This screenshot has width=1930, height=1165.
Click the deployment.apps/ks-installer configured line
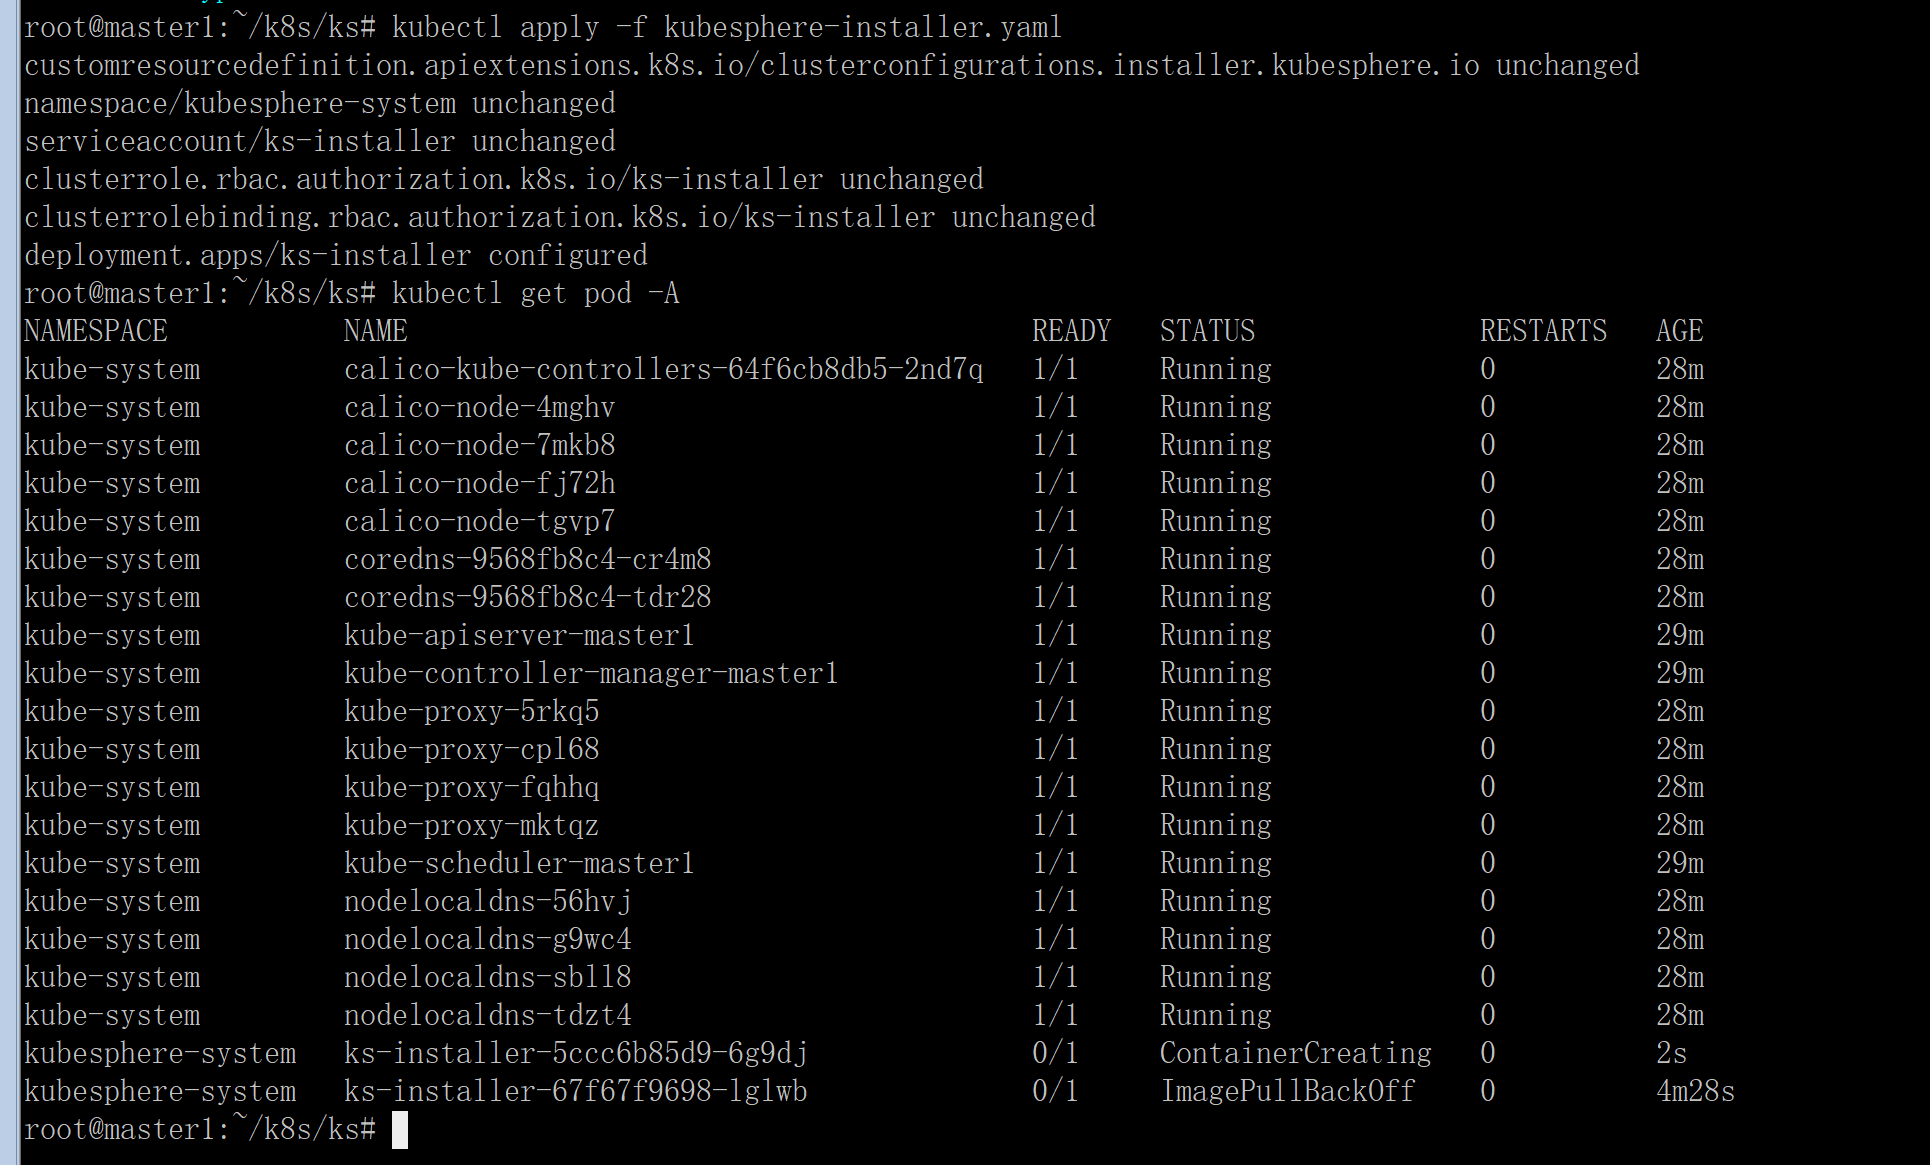click(x=336, y=255)
